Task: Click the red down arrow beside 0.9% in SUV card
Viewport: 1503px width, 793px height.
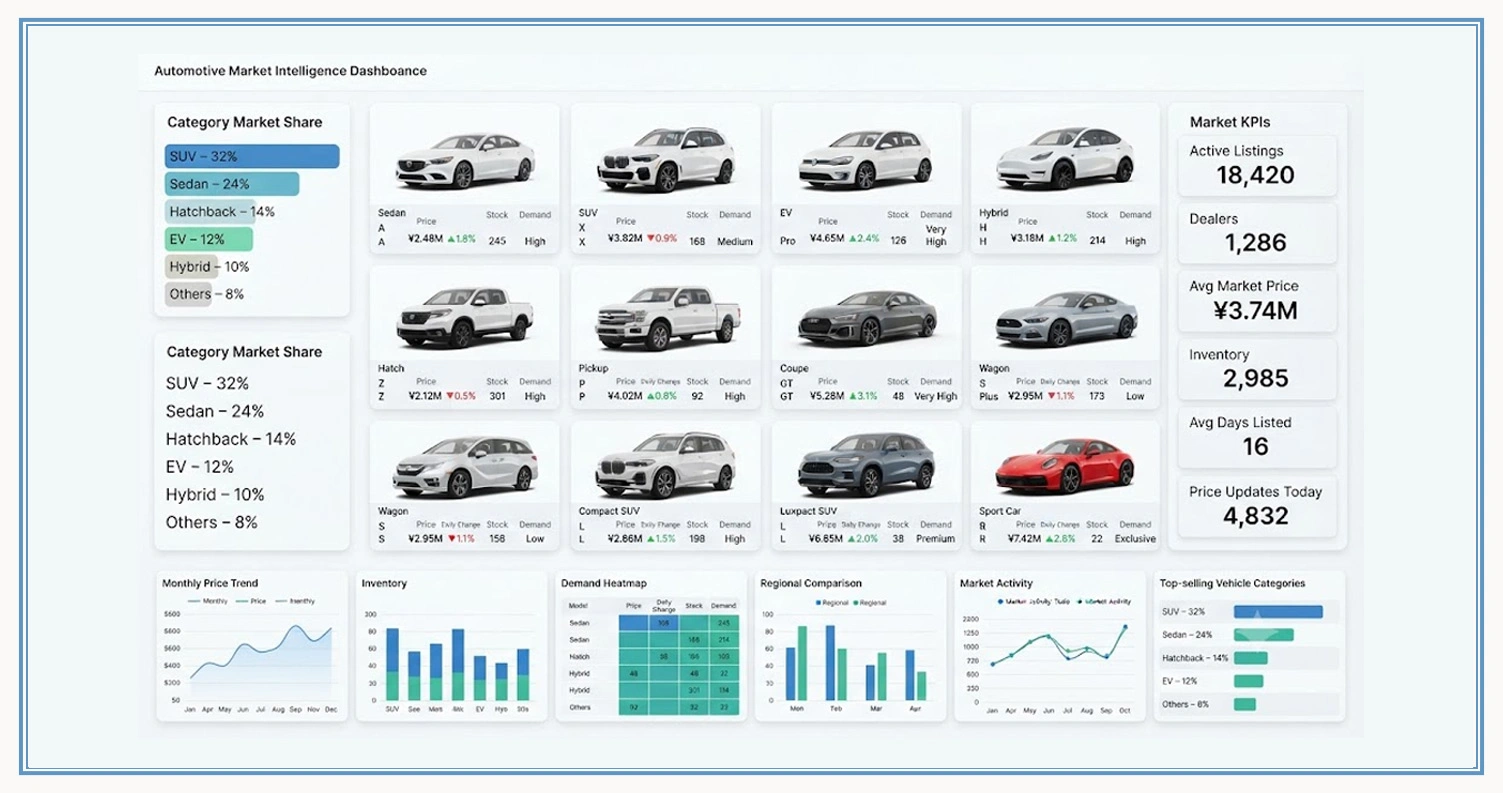Action: [650, 240]
